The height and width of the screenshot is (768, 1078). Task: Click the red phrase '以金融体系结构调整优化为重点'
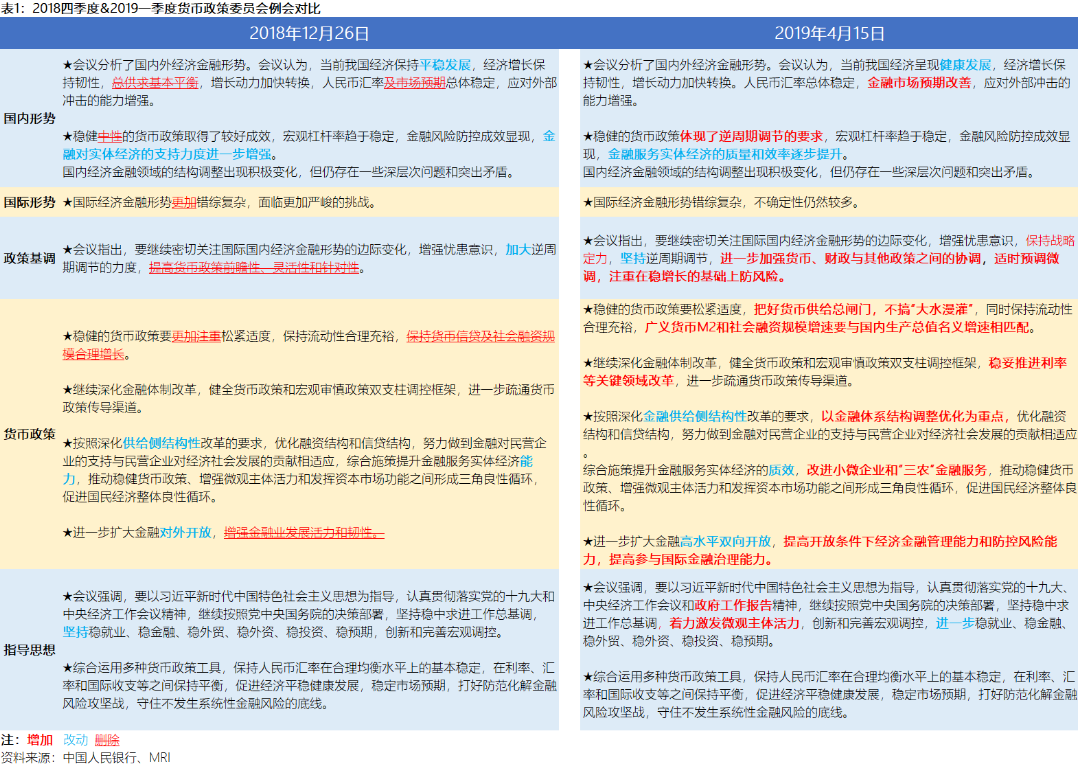tap(912, 416)
